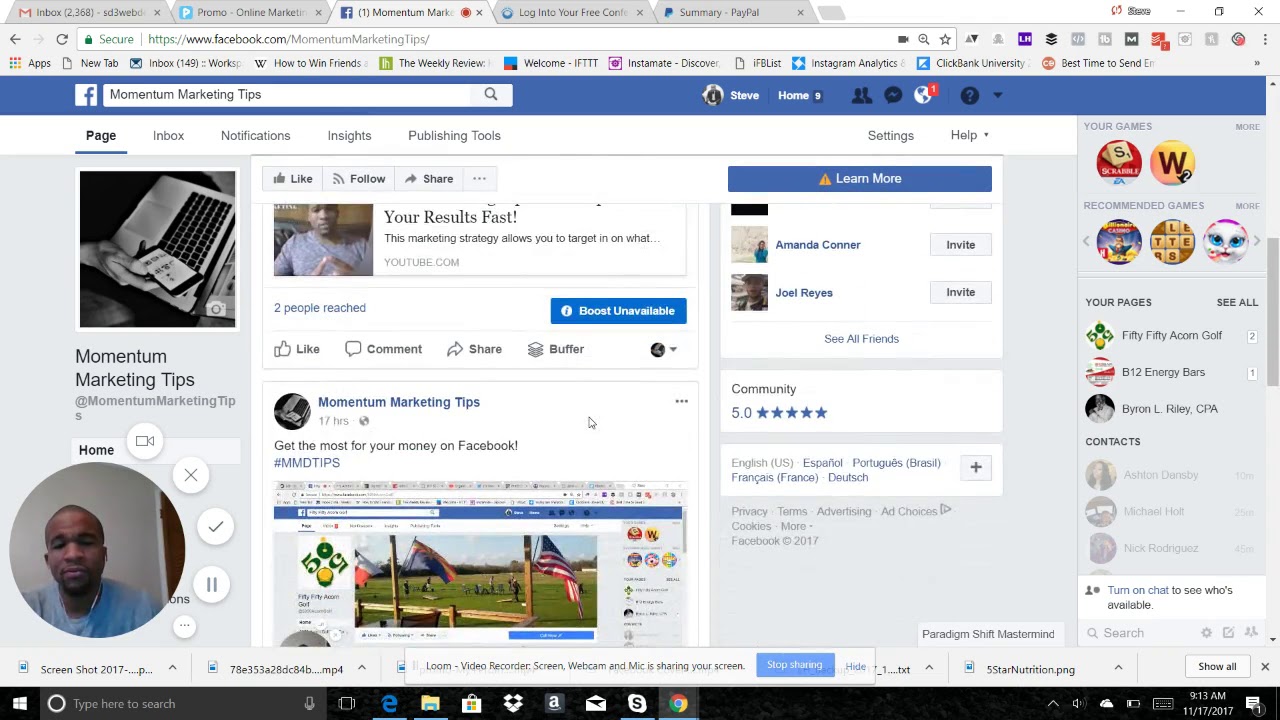
Task: Click the Loom camera toggle icon
Action: (x=145, y=441)
